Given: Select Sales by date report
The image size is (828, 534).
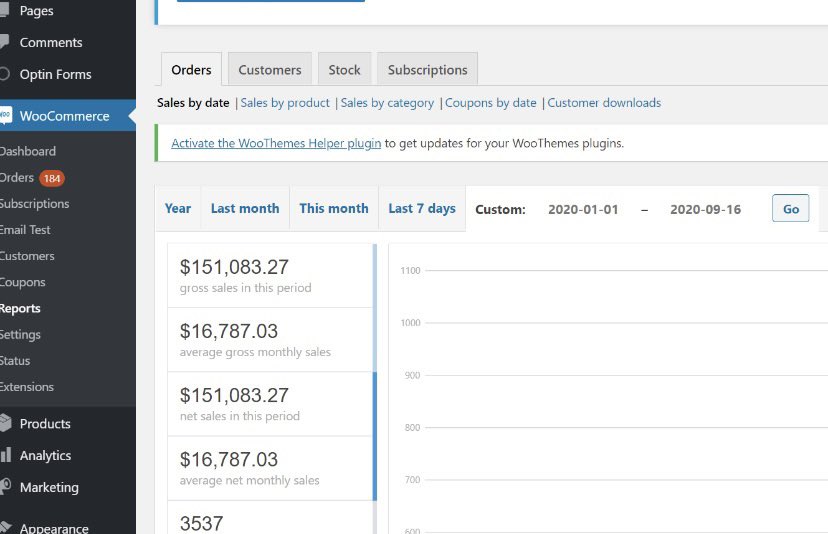Looking at the screenshot, I should tap(193, 102).
